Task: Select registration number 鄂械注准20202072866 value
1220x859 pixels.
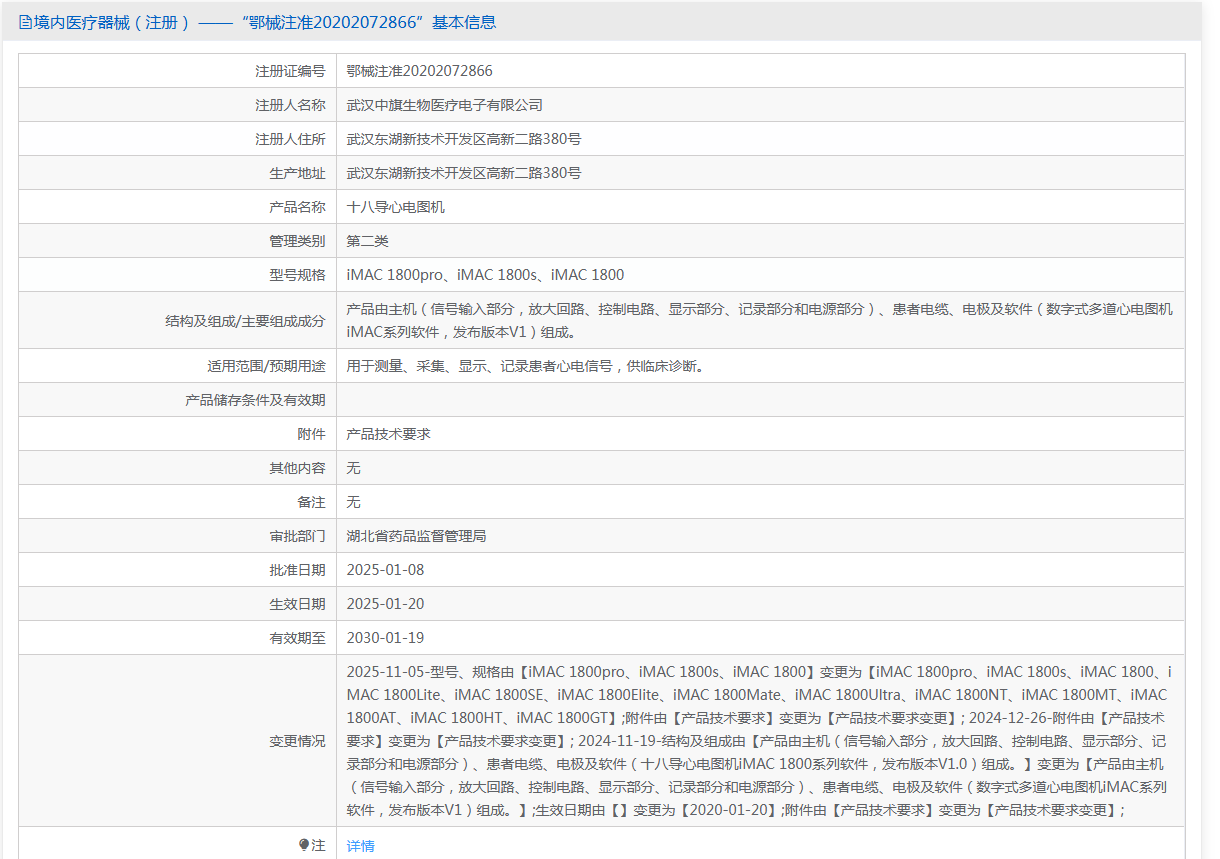Action: (419, 71)
